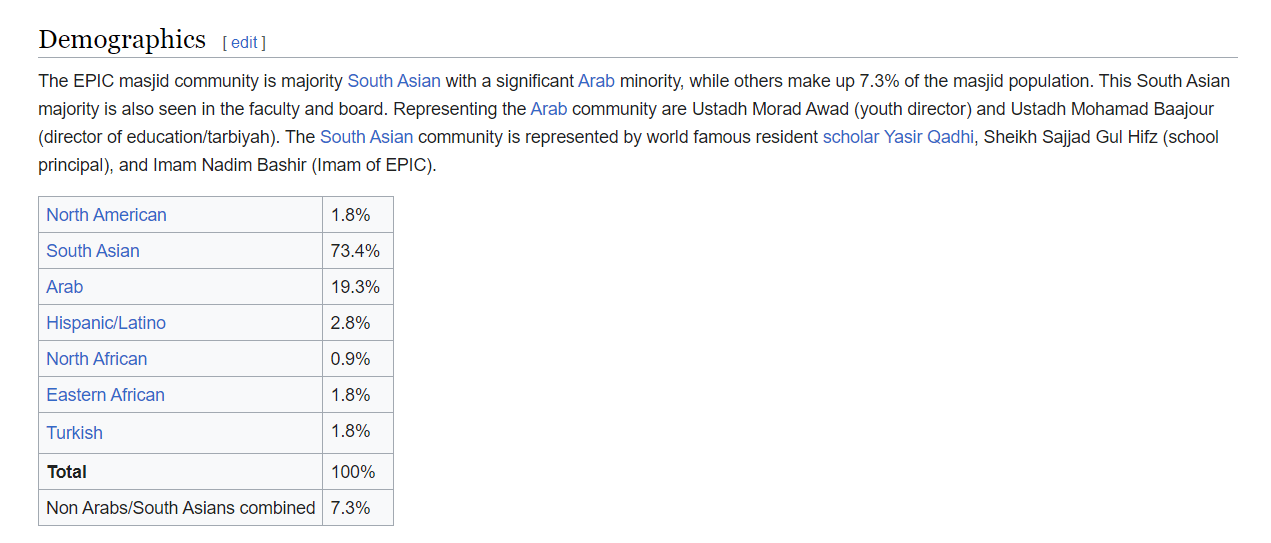This screenshot has width=1271, height=543.
Task: Open the scholar Yasir Qadhi link
Action: (x=898, y=137)
